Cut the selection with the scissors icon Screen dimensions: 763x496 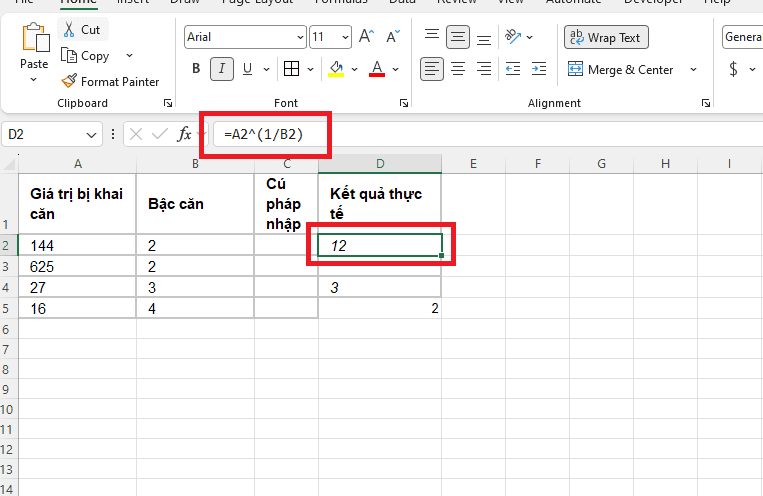pos(69,30)
